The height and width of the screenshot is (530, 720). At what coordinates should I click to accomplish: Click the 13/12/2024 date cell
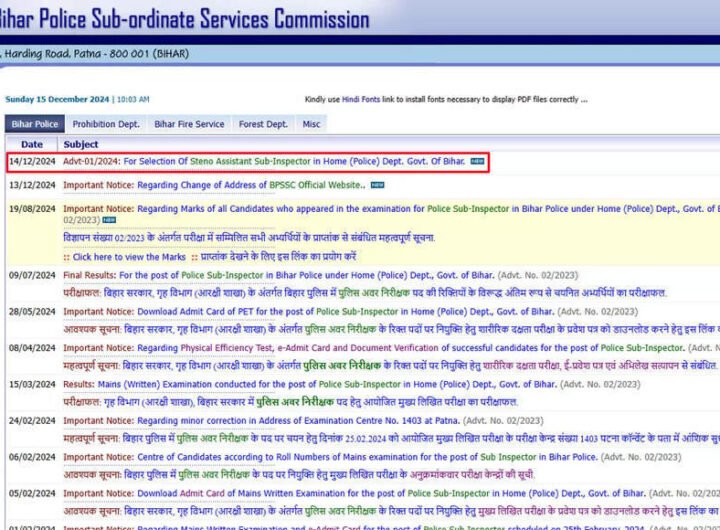click(x=32, y=185)
